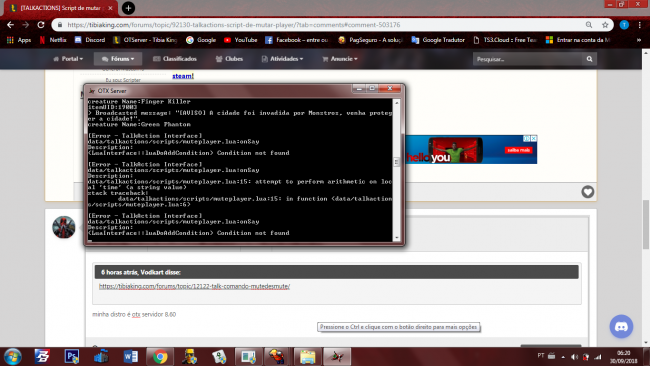Open the Chrome three-dot menu
Screen dimensions: 650x366
coord(640,25)
